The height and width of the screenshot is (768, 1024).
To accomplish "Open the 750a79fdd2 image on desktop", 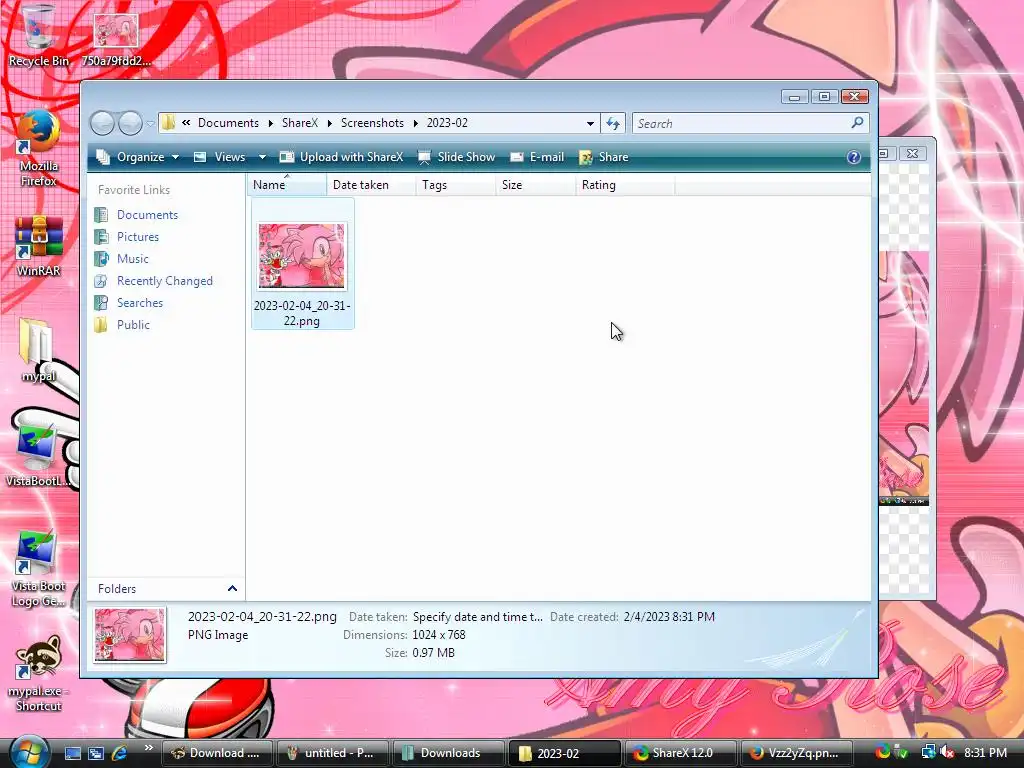I will 116,39.
